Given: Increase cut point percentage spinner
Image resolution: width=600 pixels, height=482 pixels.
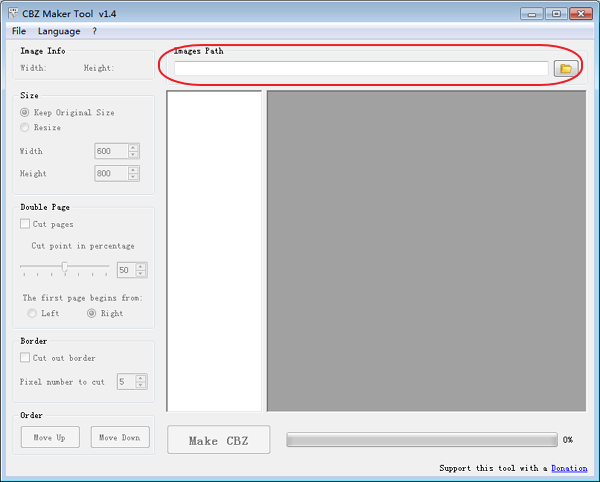Looking at the screenshot, I should tap(141, 267).
